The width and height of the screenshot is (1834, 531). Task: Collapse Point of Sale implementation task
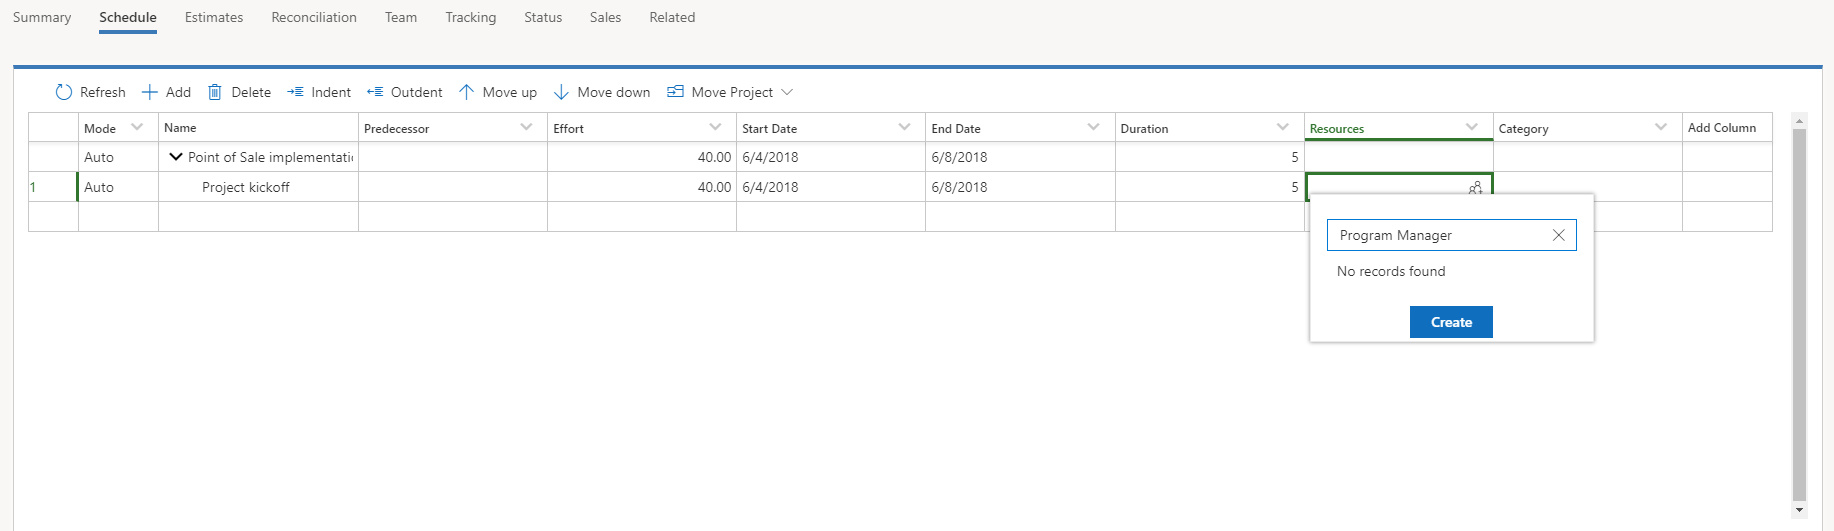click(x=176, y=157)
